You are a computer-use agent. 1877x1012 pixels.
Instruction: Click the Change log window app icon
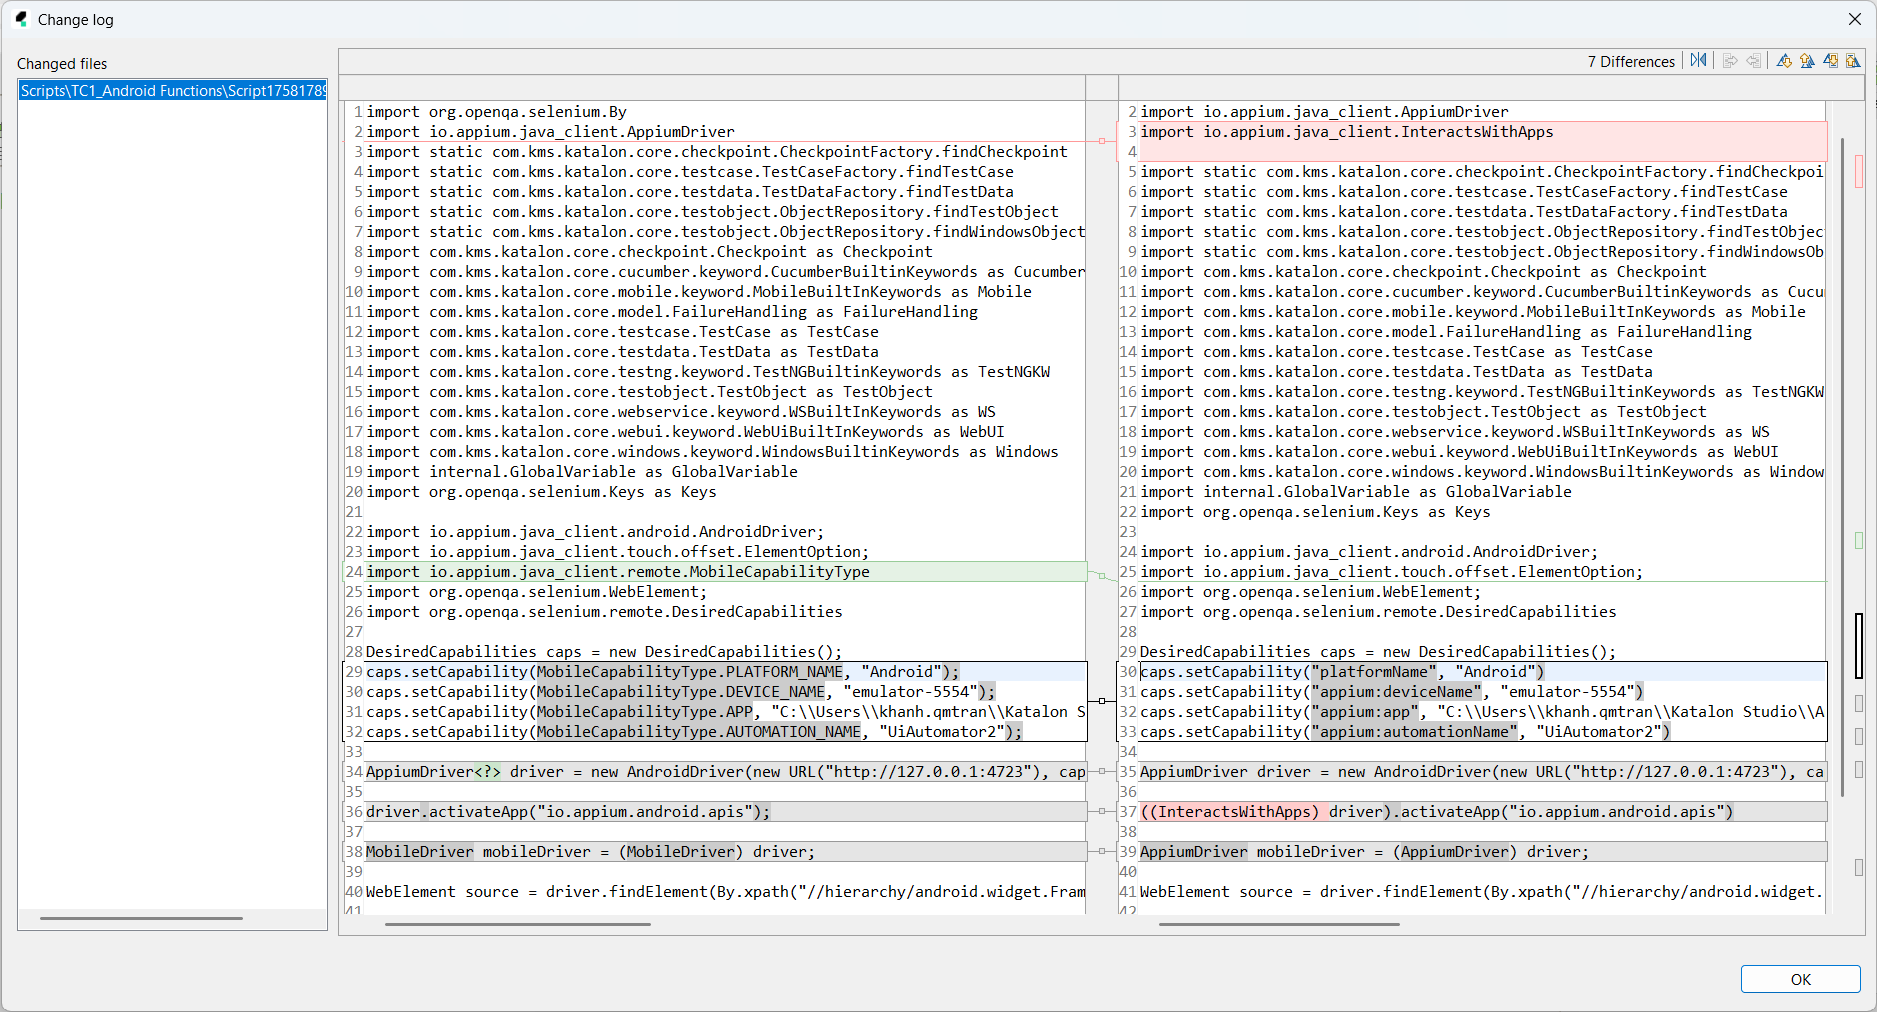21,19
